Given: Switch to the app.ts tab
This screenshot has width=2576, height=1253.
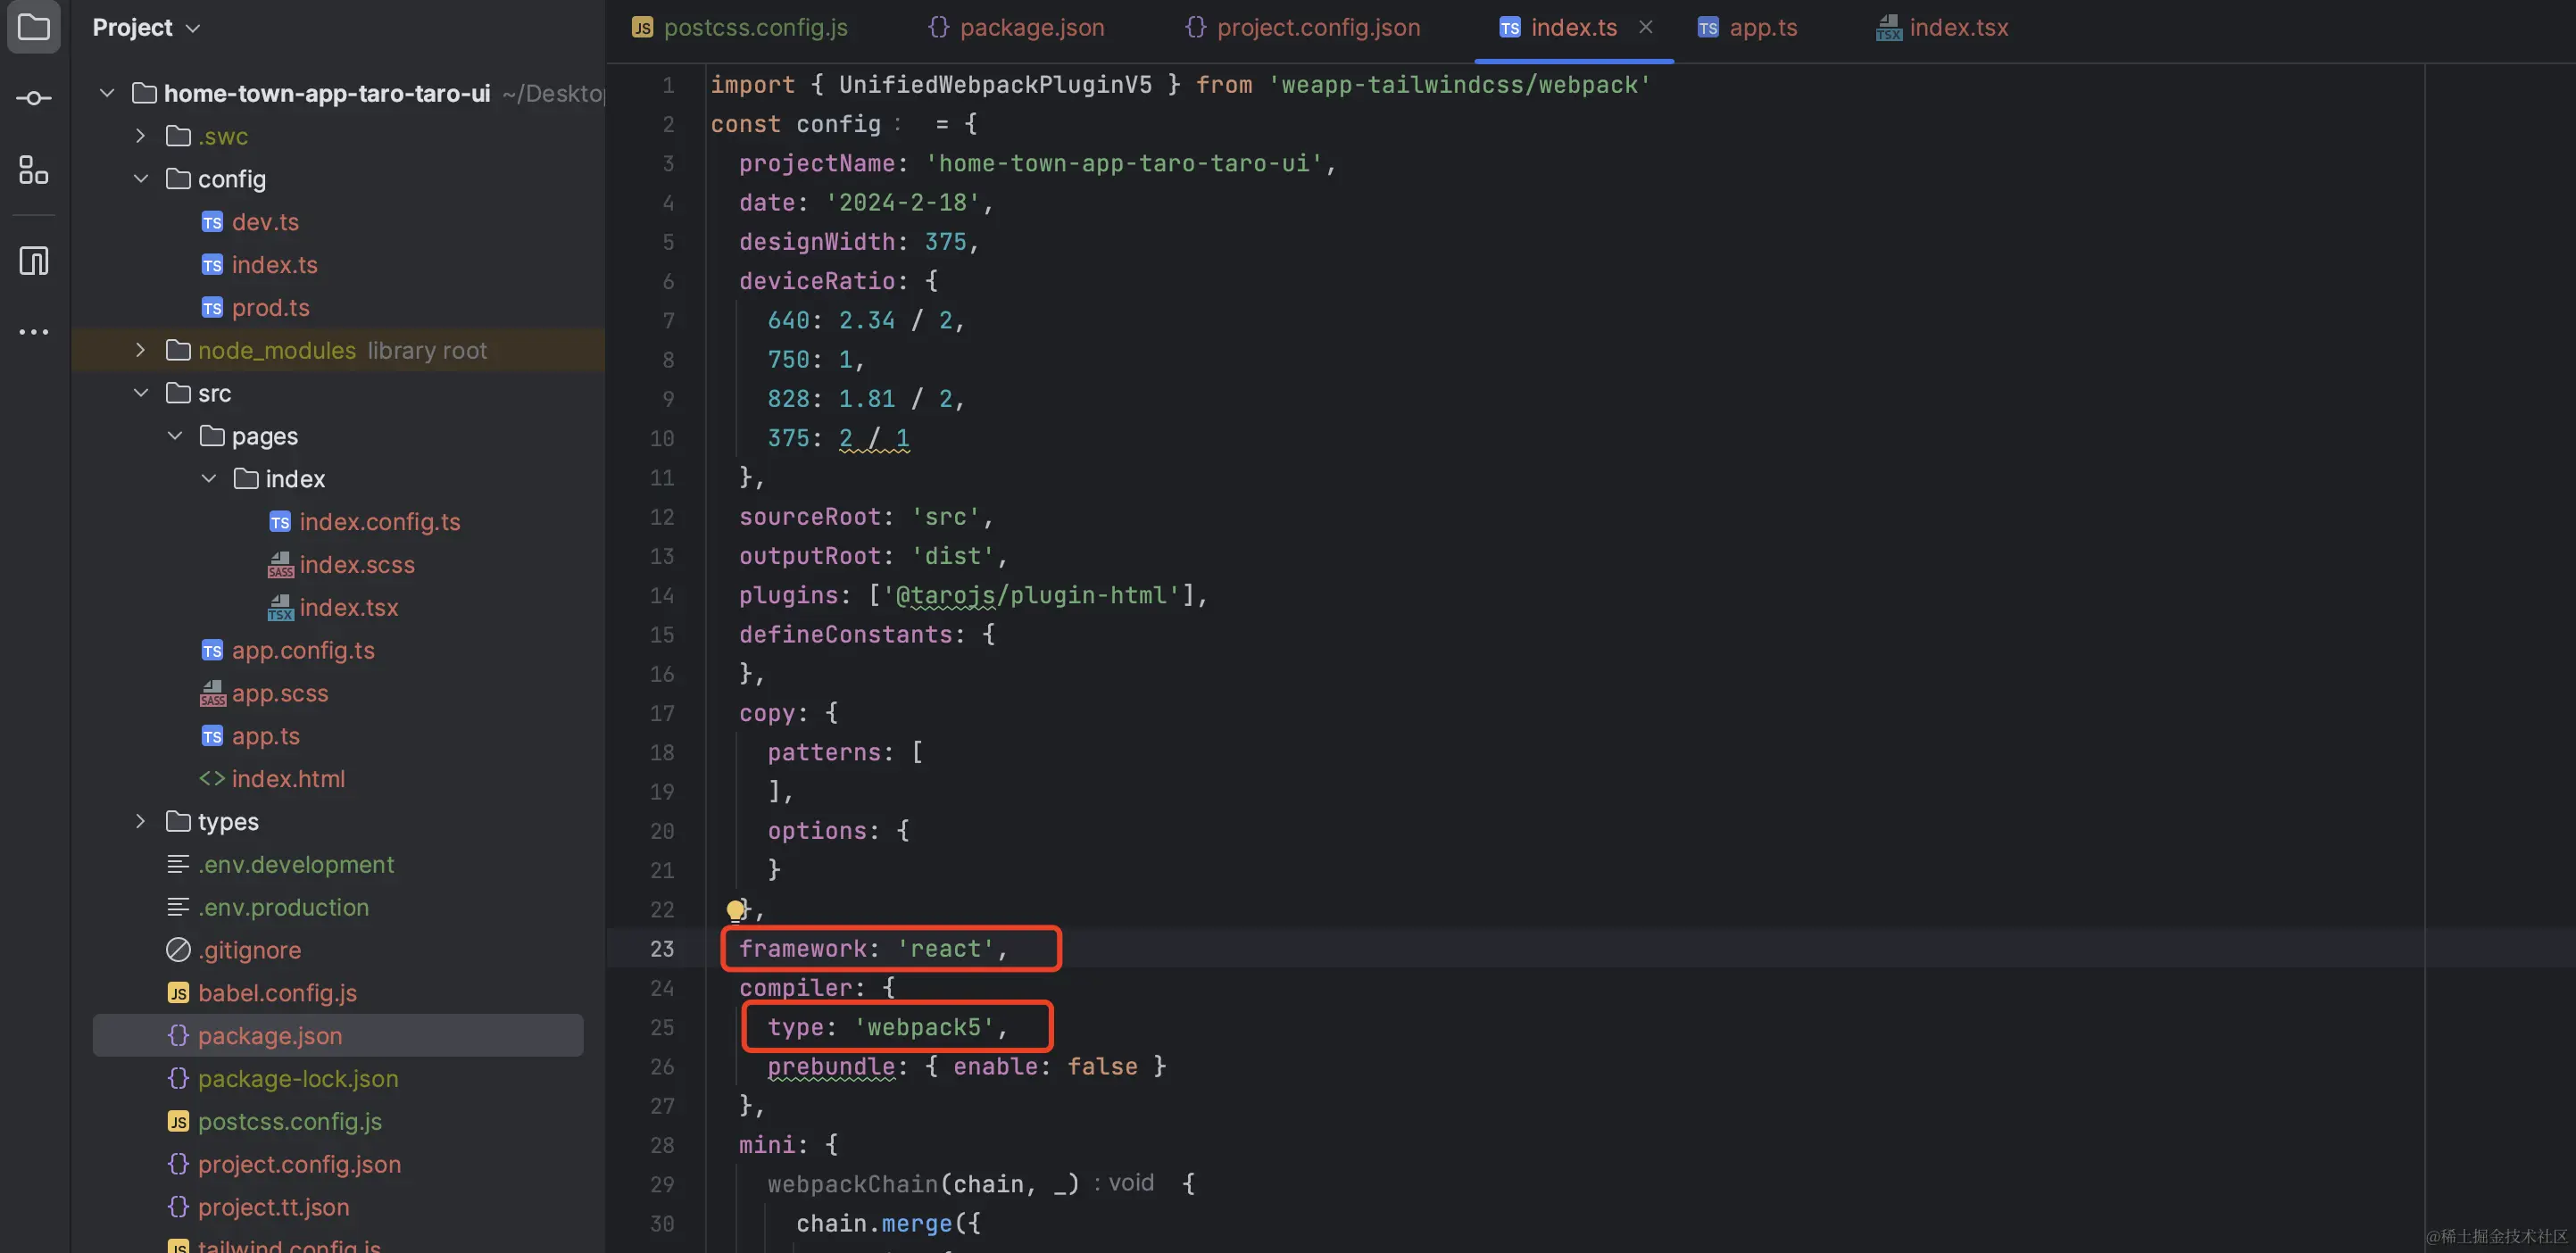Looking at the screenshot, I should click(1763, 27).
